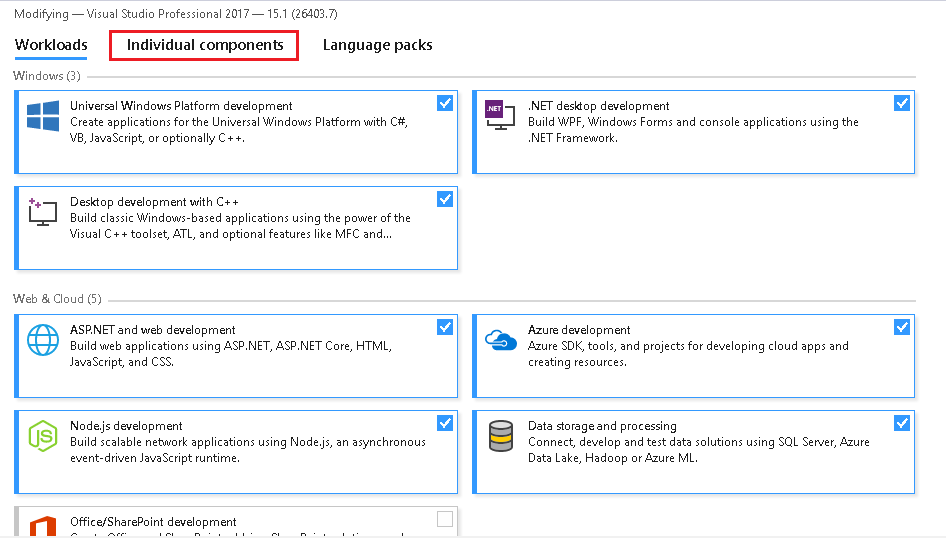Viewport: 946px width, 538px height.
Task: Click the ASP.NET globe icon
Action: click(43, 340)
